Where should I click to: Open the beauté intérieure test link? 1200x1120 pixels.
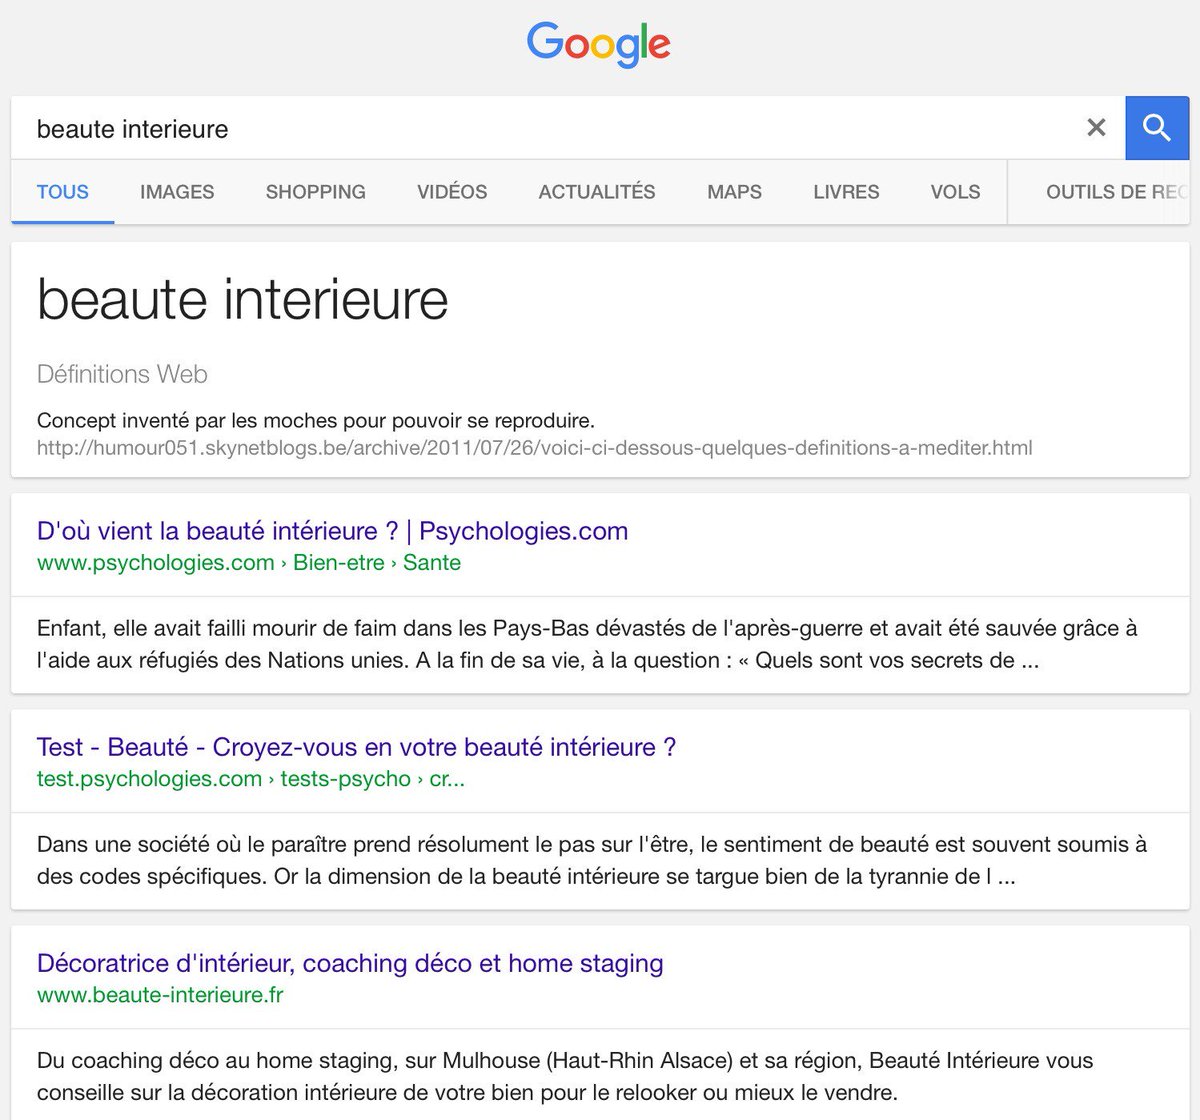356,747
